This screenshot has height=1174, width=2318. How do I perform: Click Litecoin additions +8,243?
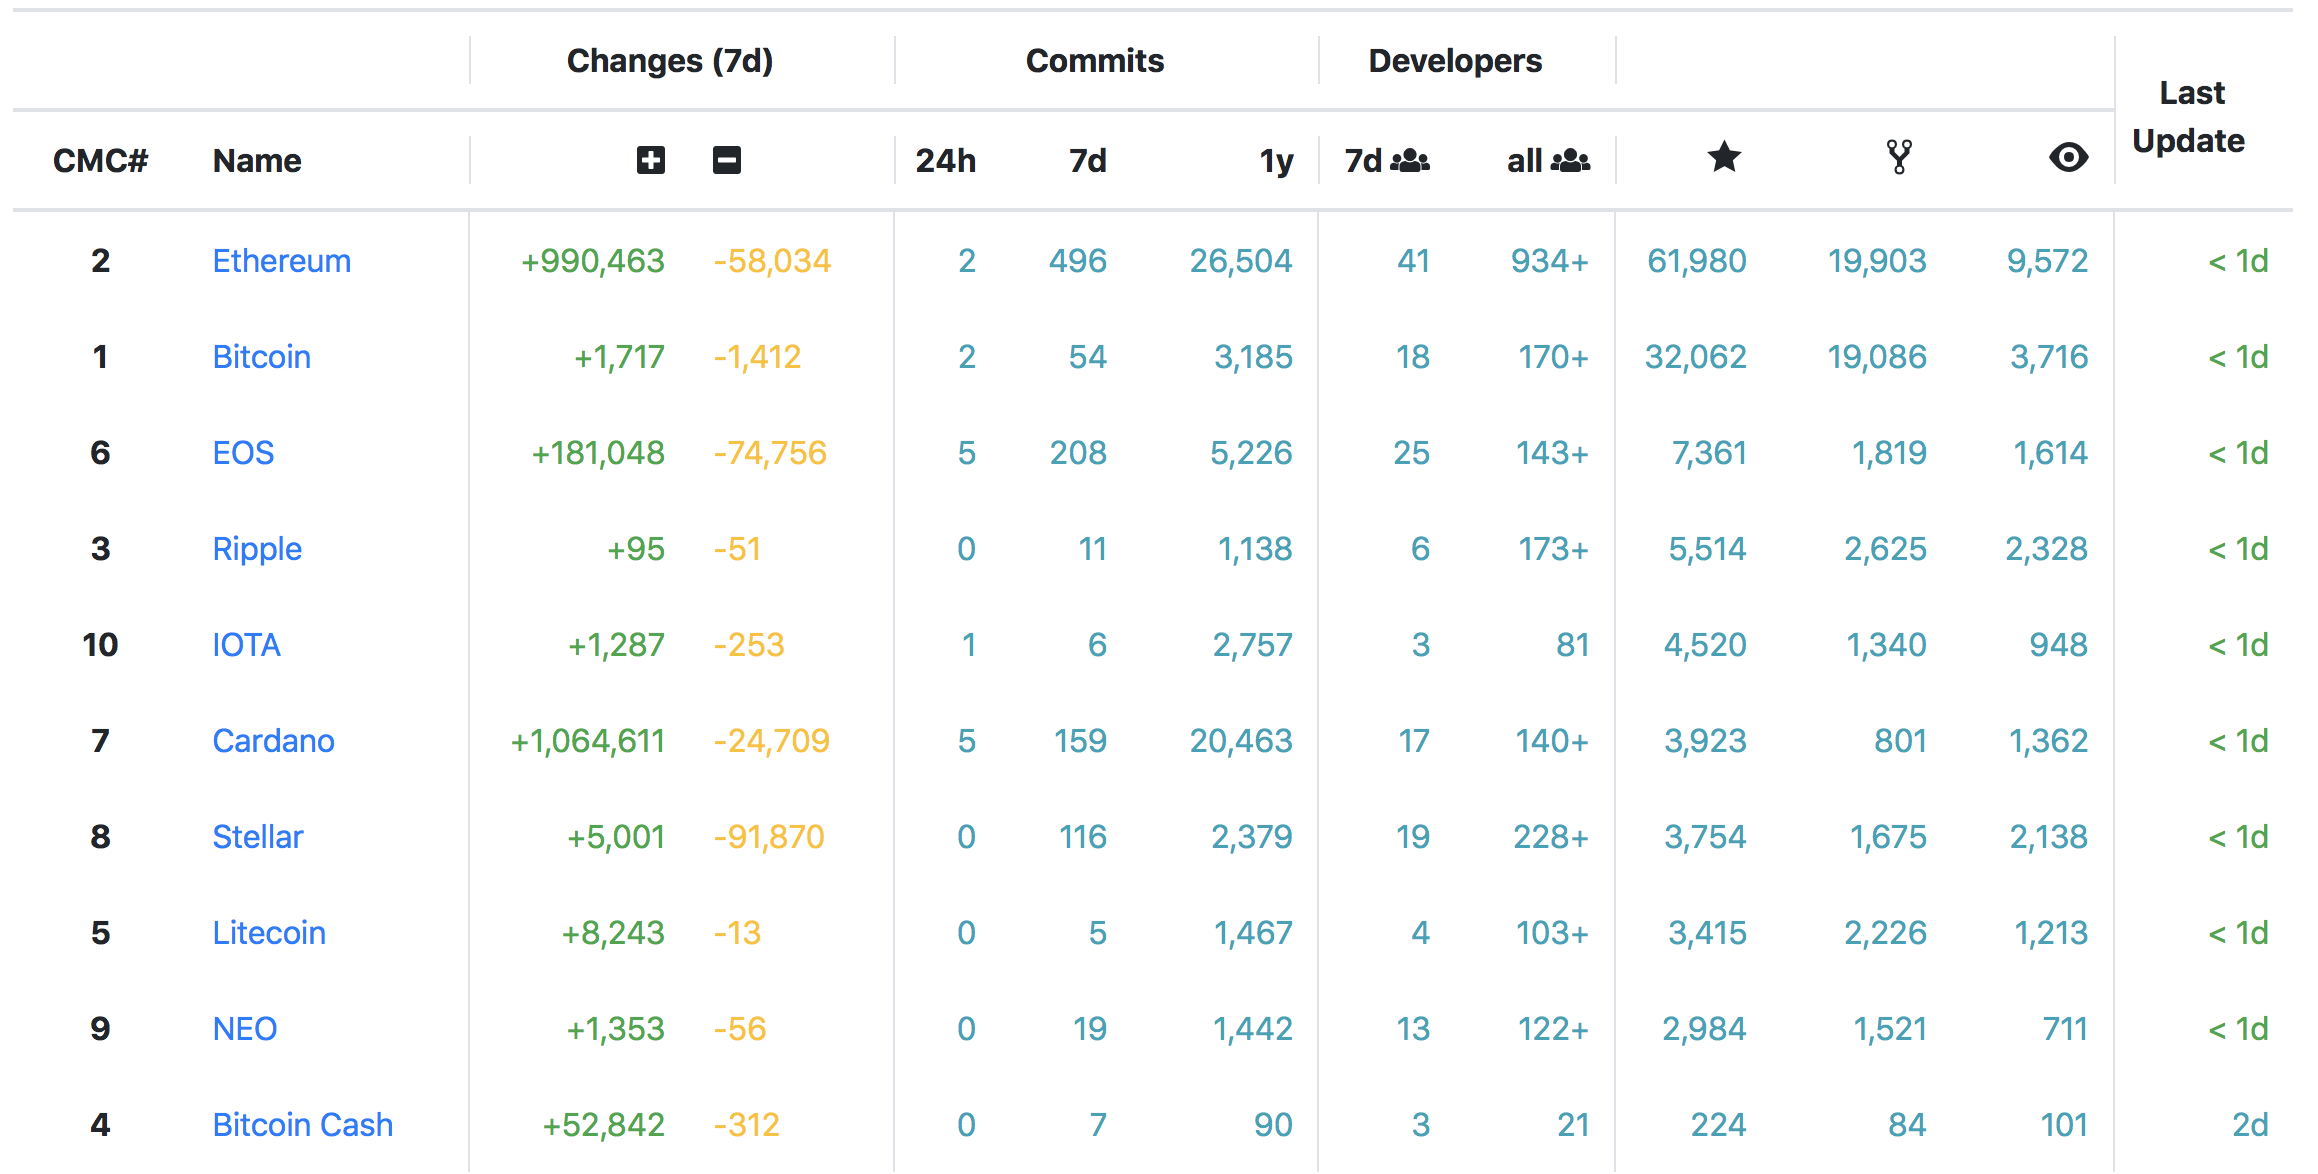tap(613, 933)
